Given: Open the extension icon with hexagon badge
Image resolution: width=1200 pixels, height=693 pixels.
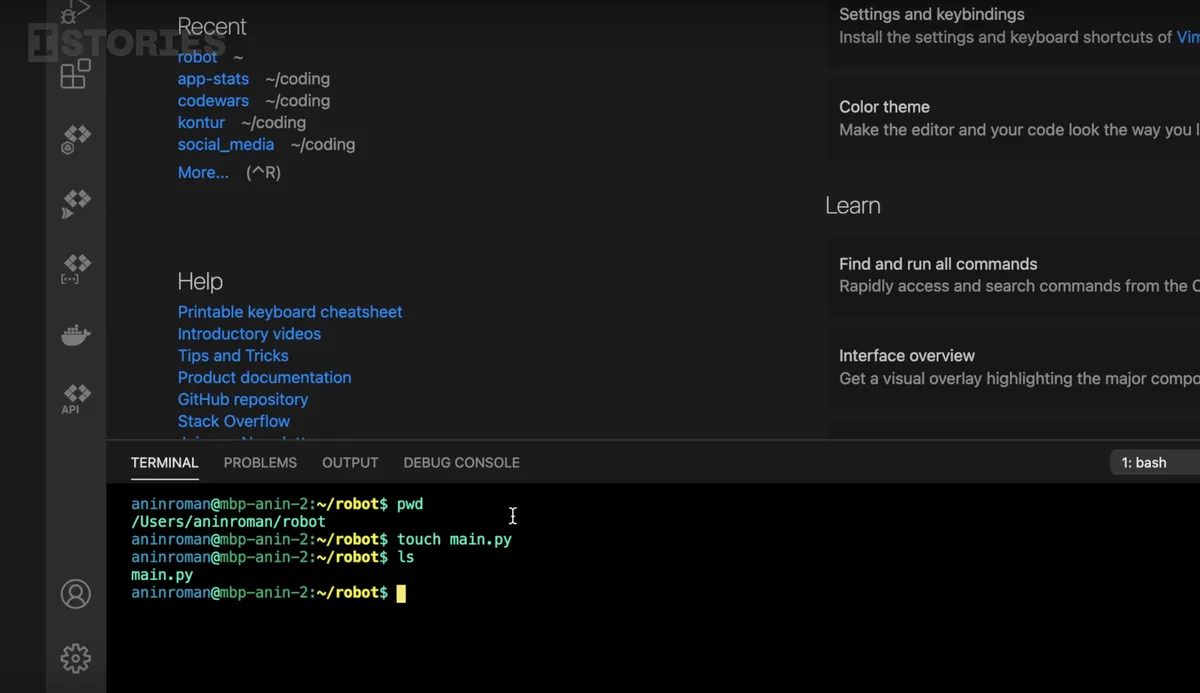Looking at the screenshot, I should (x=76, y=139).
